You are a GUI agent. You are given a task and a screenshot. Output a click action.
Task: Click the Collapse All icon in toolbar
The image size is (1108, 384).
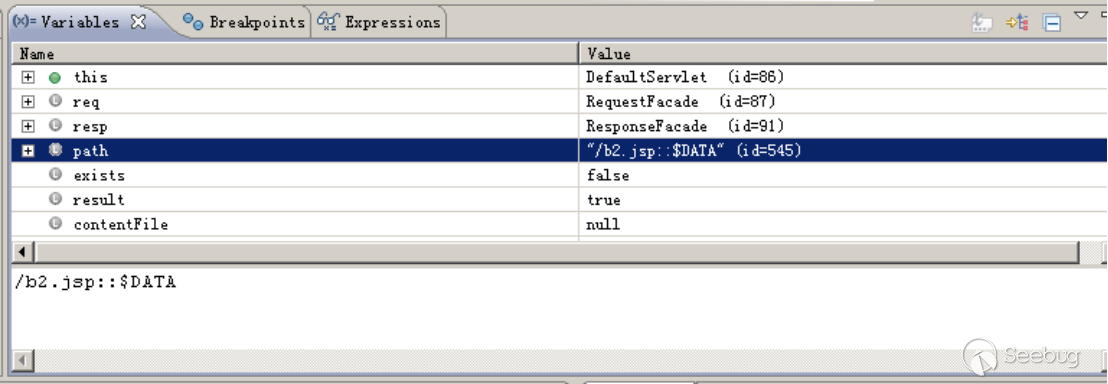[x=1052, y=23]
